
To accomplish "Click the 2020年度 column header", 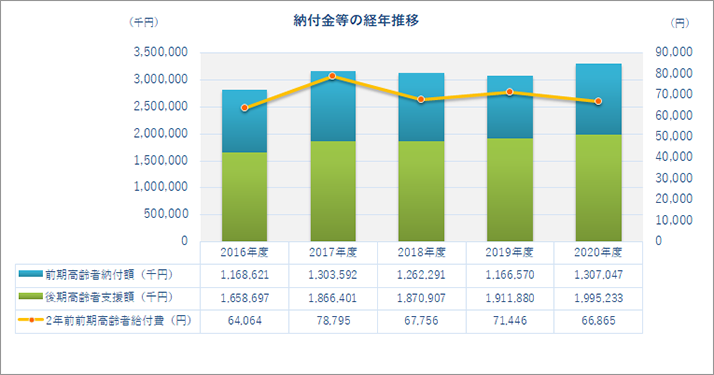I will tap(598, 253).
